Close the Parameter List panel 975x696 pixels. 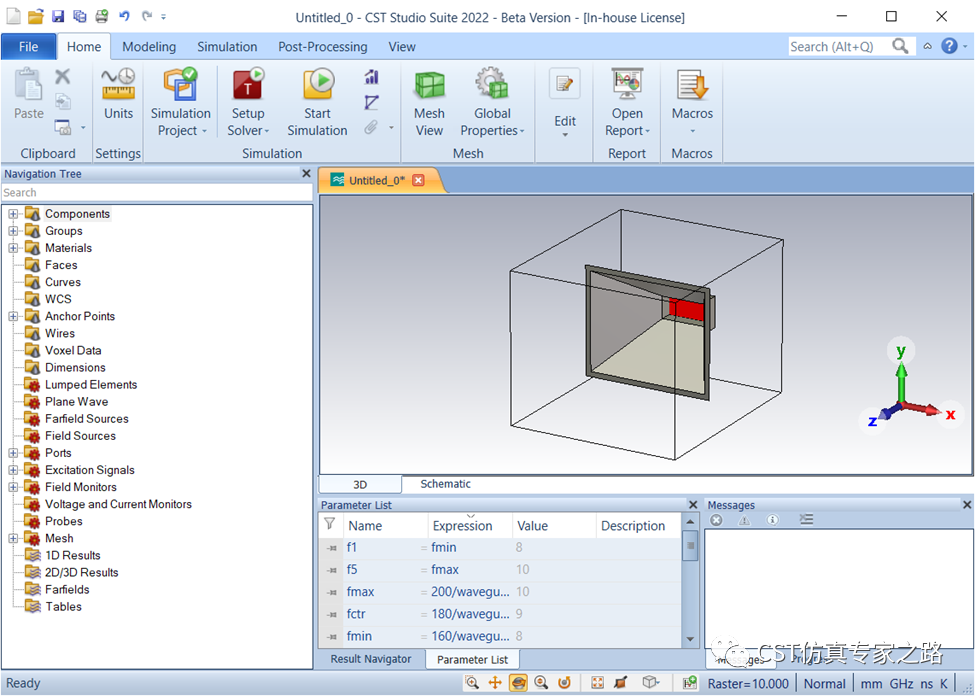pos(693,504)
